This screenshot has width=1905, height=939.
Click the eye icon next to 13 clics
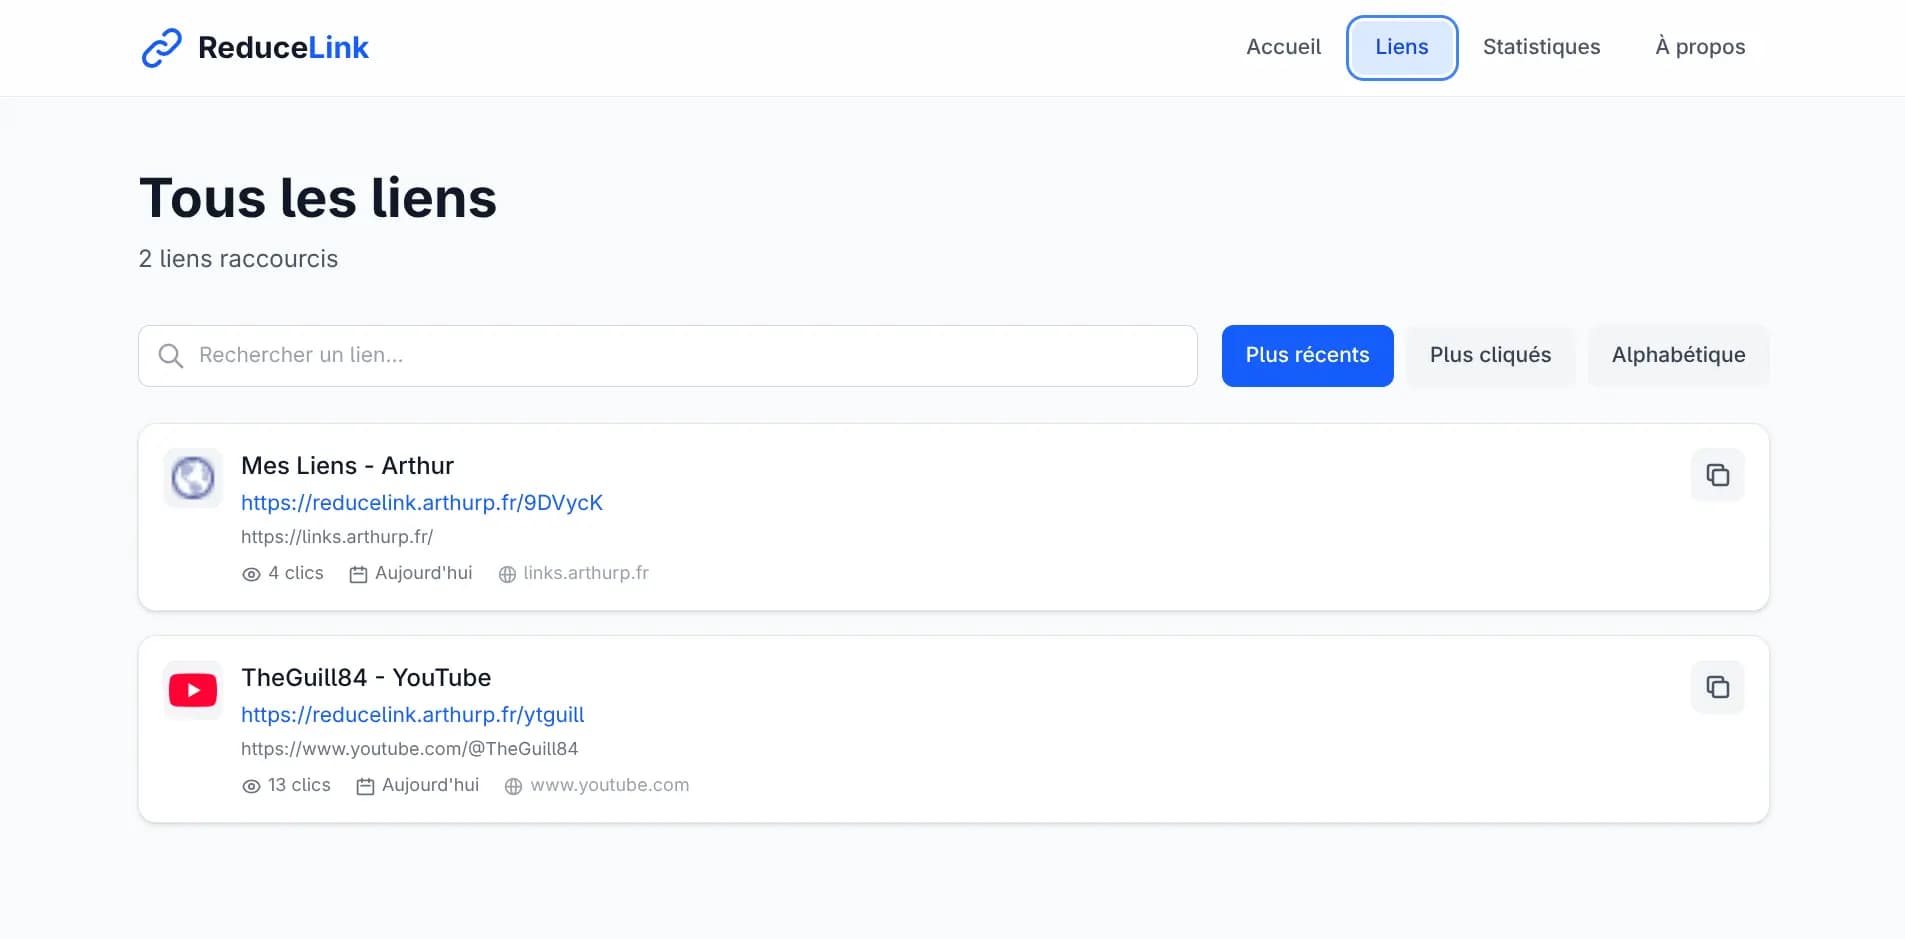click(249, 785)
